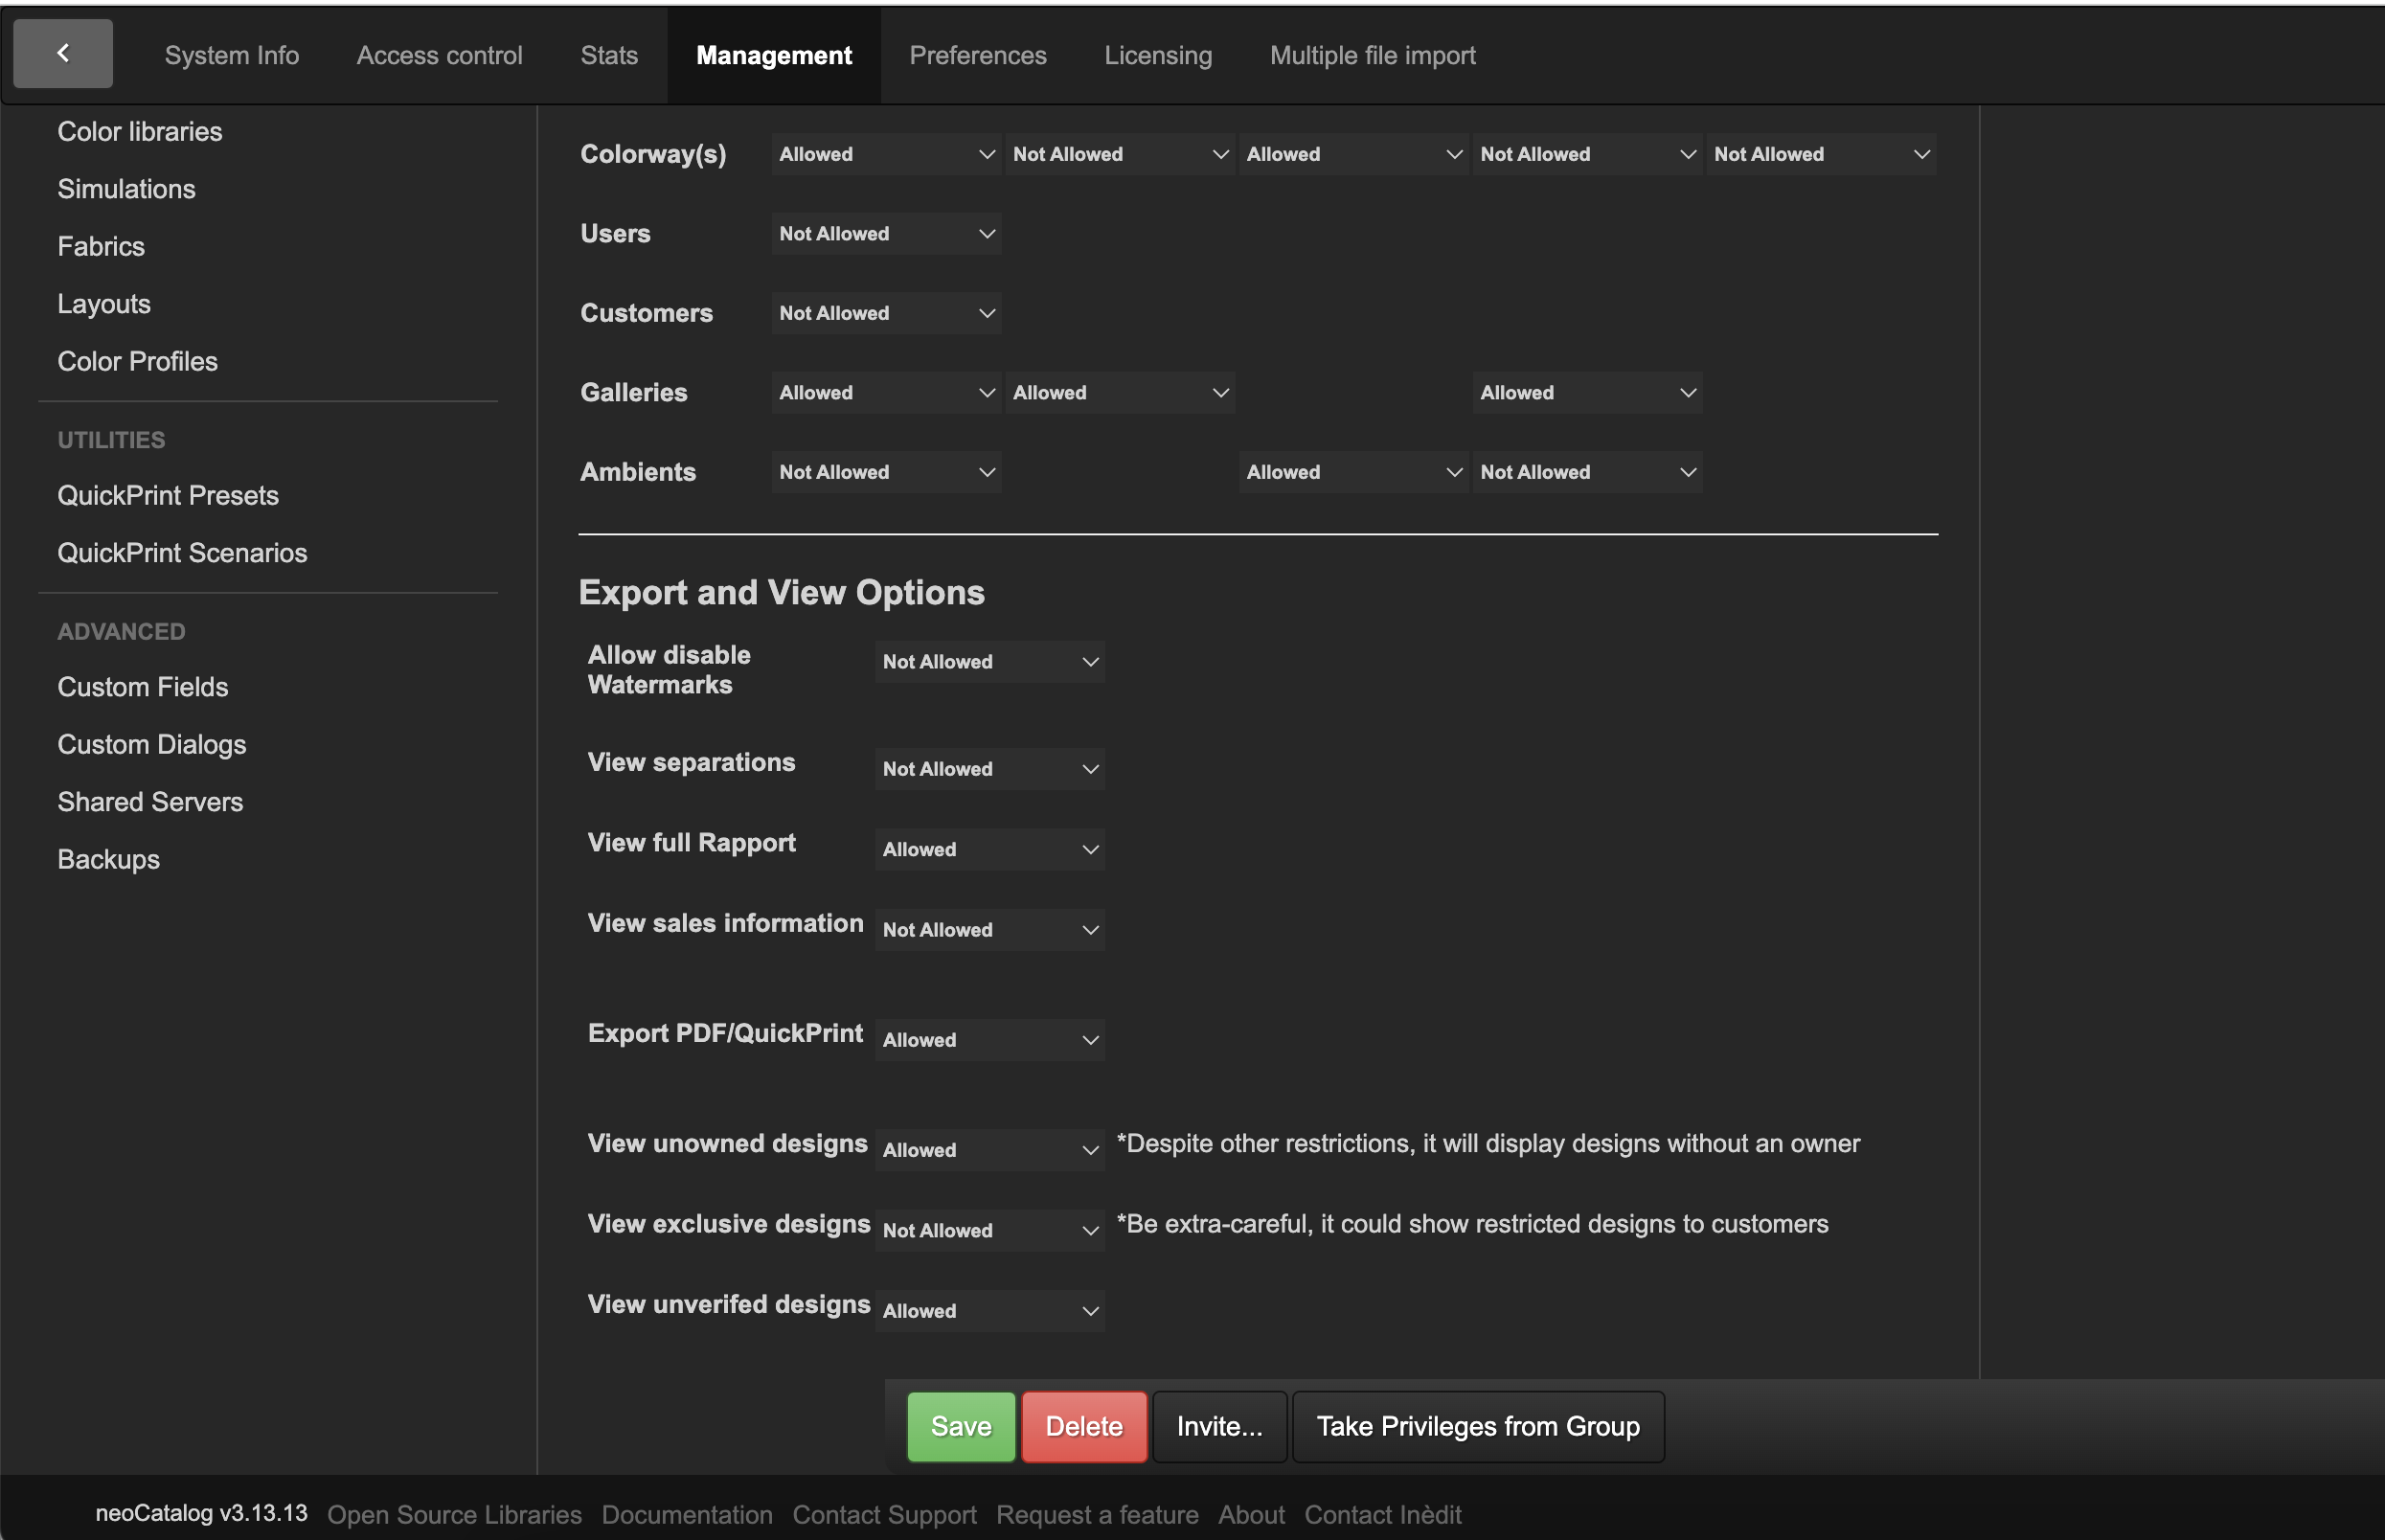Expand the Export PDF/QuickPrint dropdown

pos(988,1040)
